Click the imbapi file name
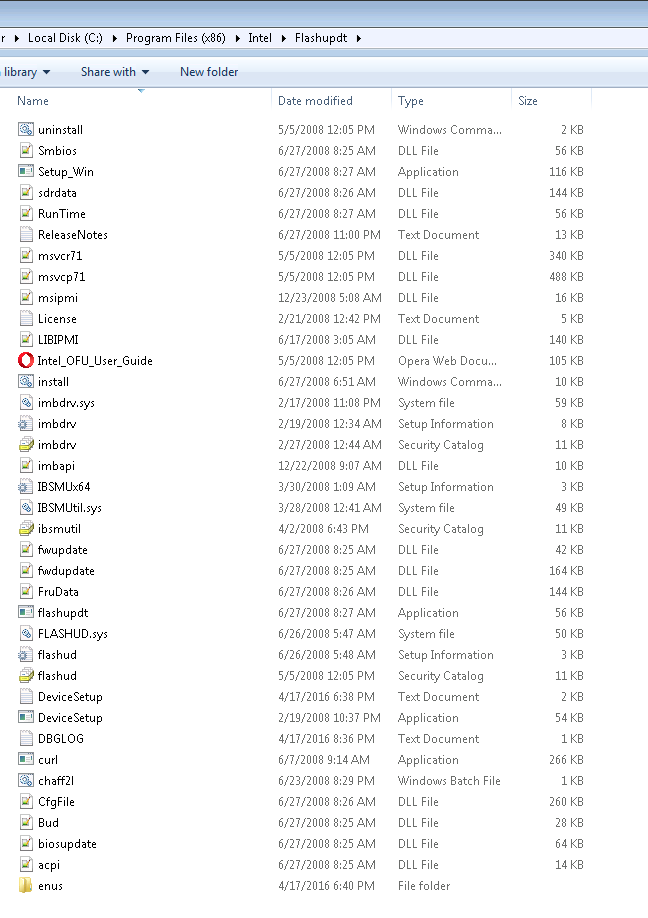 click(x=56, y=466)
